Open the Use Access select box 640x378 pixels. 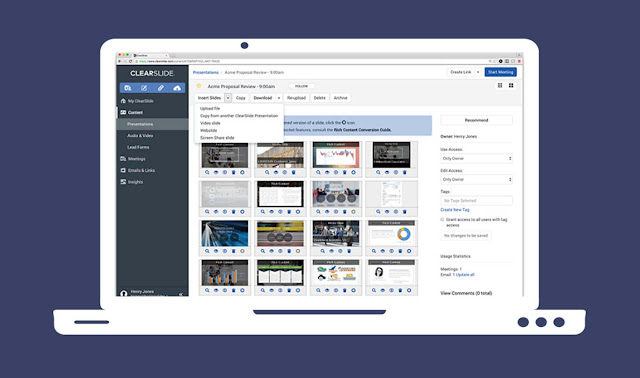[x=476, y=158]
